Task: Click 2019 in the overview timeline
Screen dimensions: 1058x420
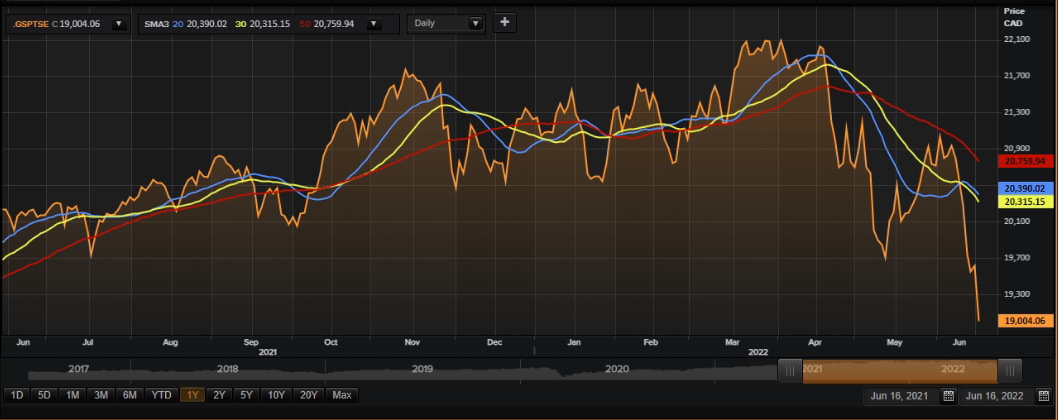Action: (422, 369)
